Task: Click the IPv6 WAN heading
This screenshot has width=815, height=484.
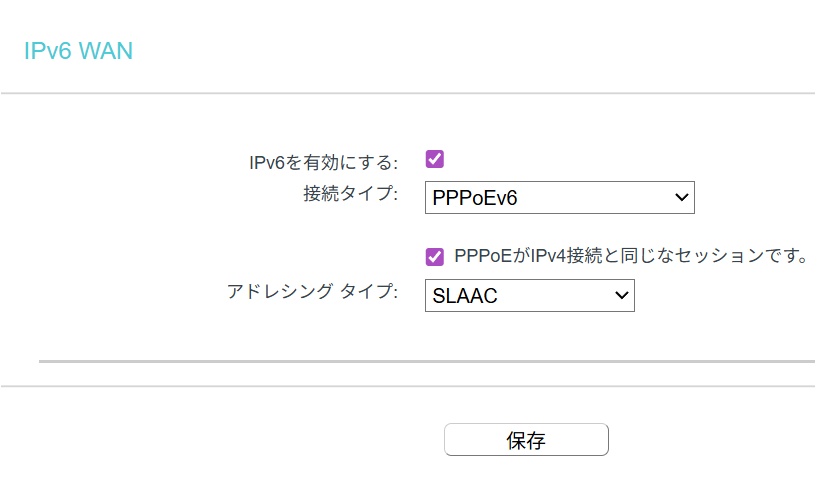Action: pyautogui.click(x=78, y=51)
